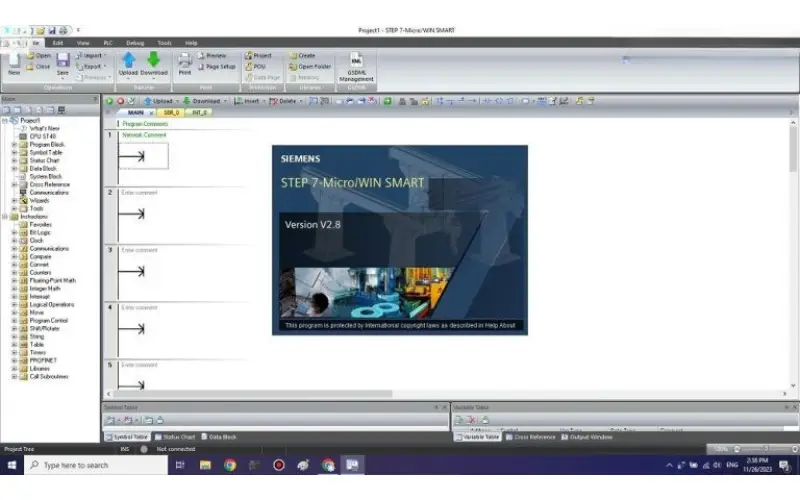Click Page Setup in the Print group
Viewport: 800px width, 500px height.
coord(217,66)
